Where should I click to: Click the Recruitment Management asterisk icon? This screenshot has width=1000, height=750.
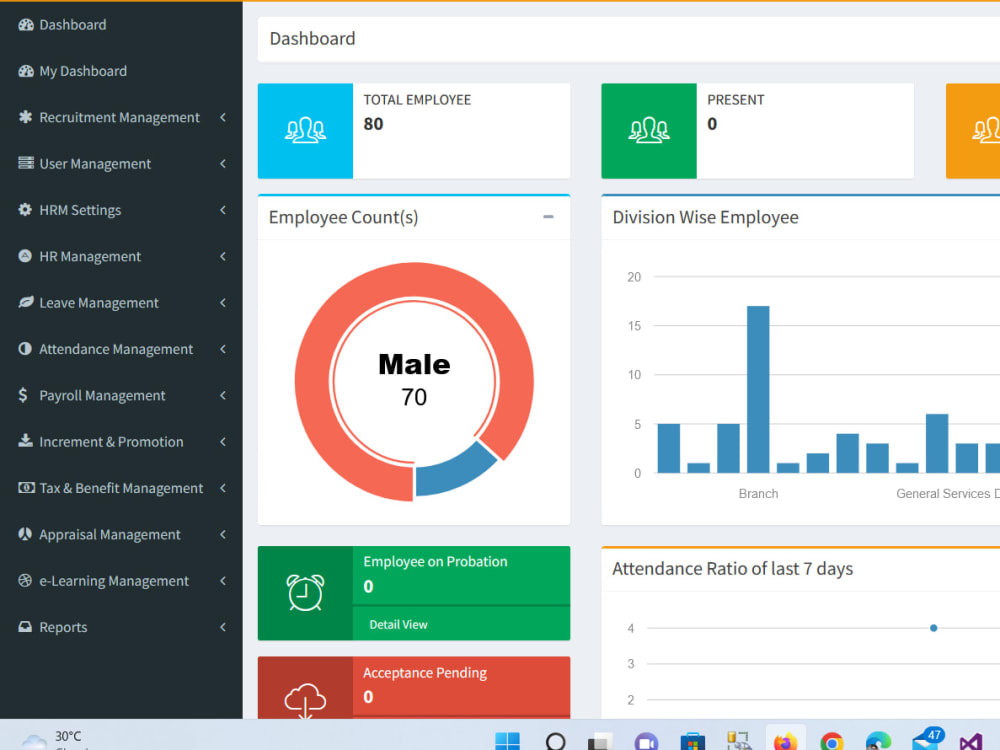point(26,117)
